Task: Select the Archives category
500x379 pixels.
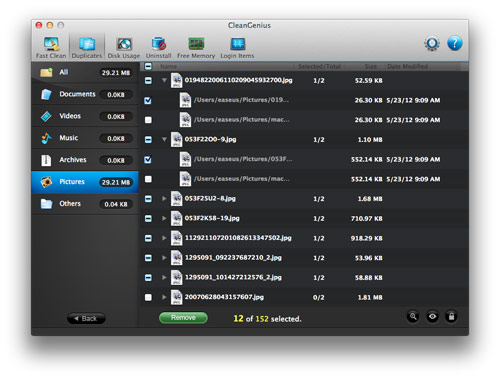Action: 85,160
